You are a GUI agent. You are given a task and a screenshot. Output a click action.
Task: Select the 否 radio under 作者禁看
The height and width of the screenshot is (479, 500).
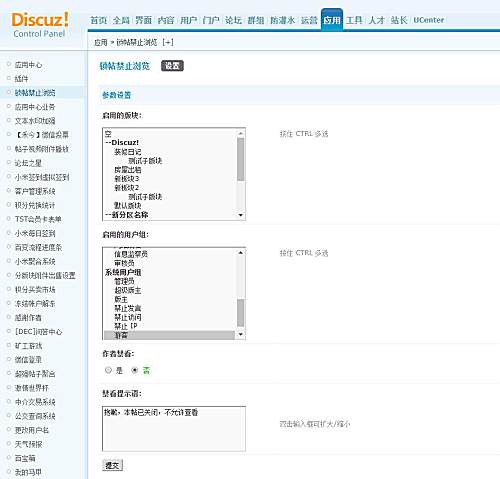click(x=135, y=370)
